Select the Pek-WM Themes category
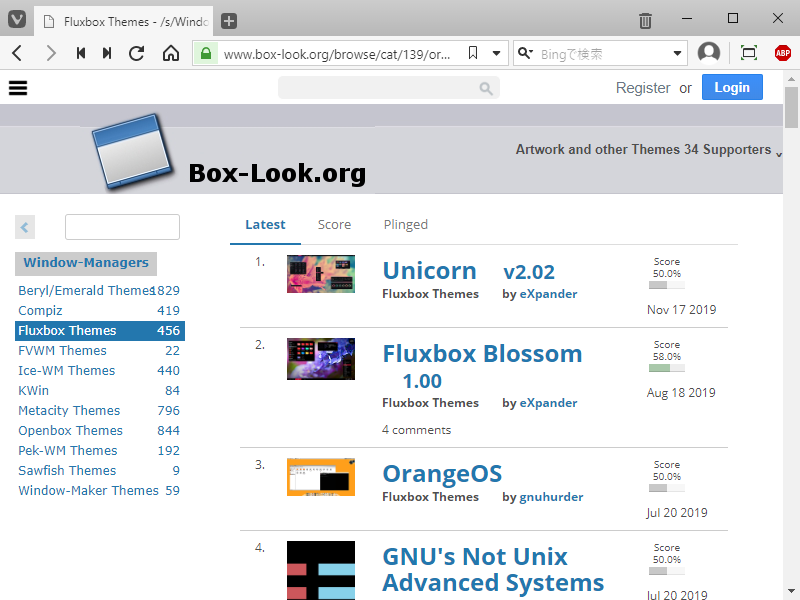Screen dimensions: 800x600 [x=99, y=451]
